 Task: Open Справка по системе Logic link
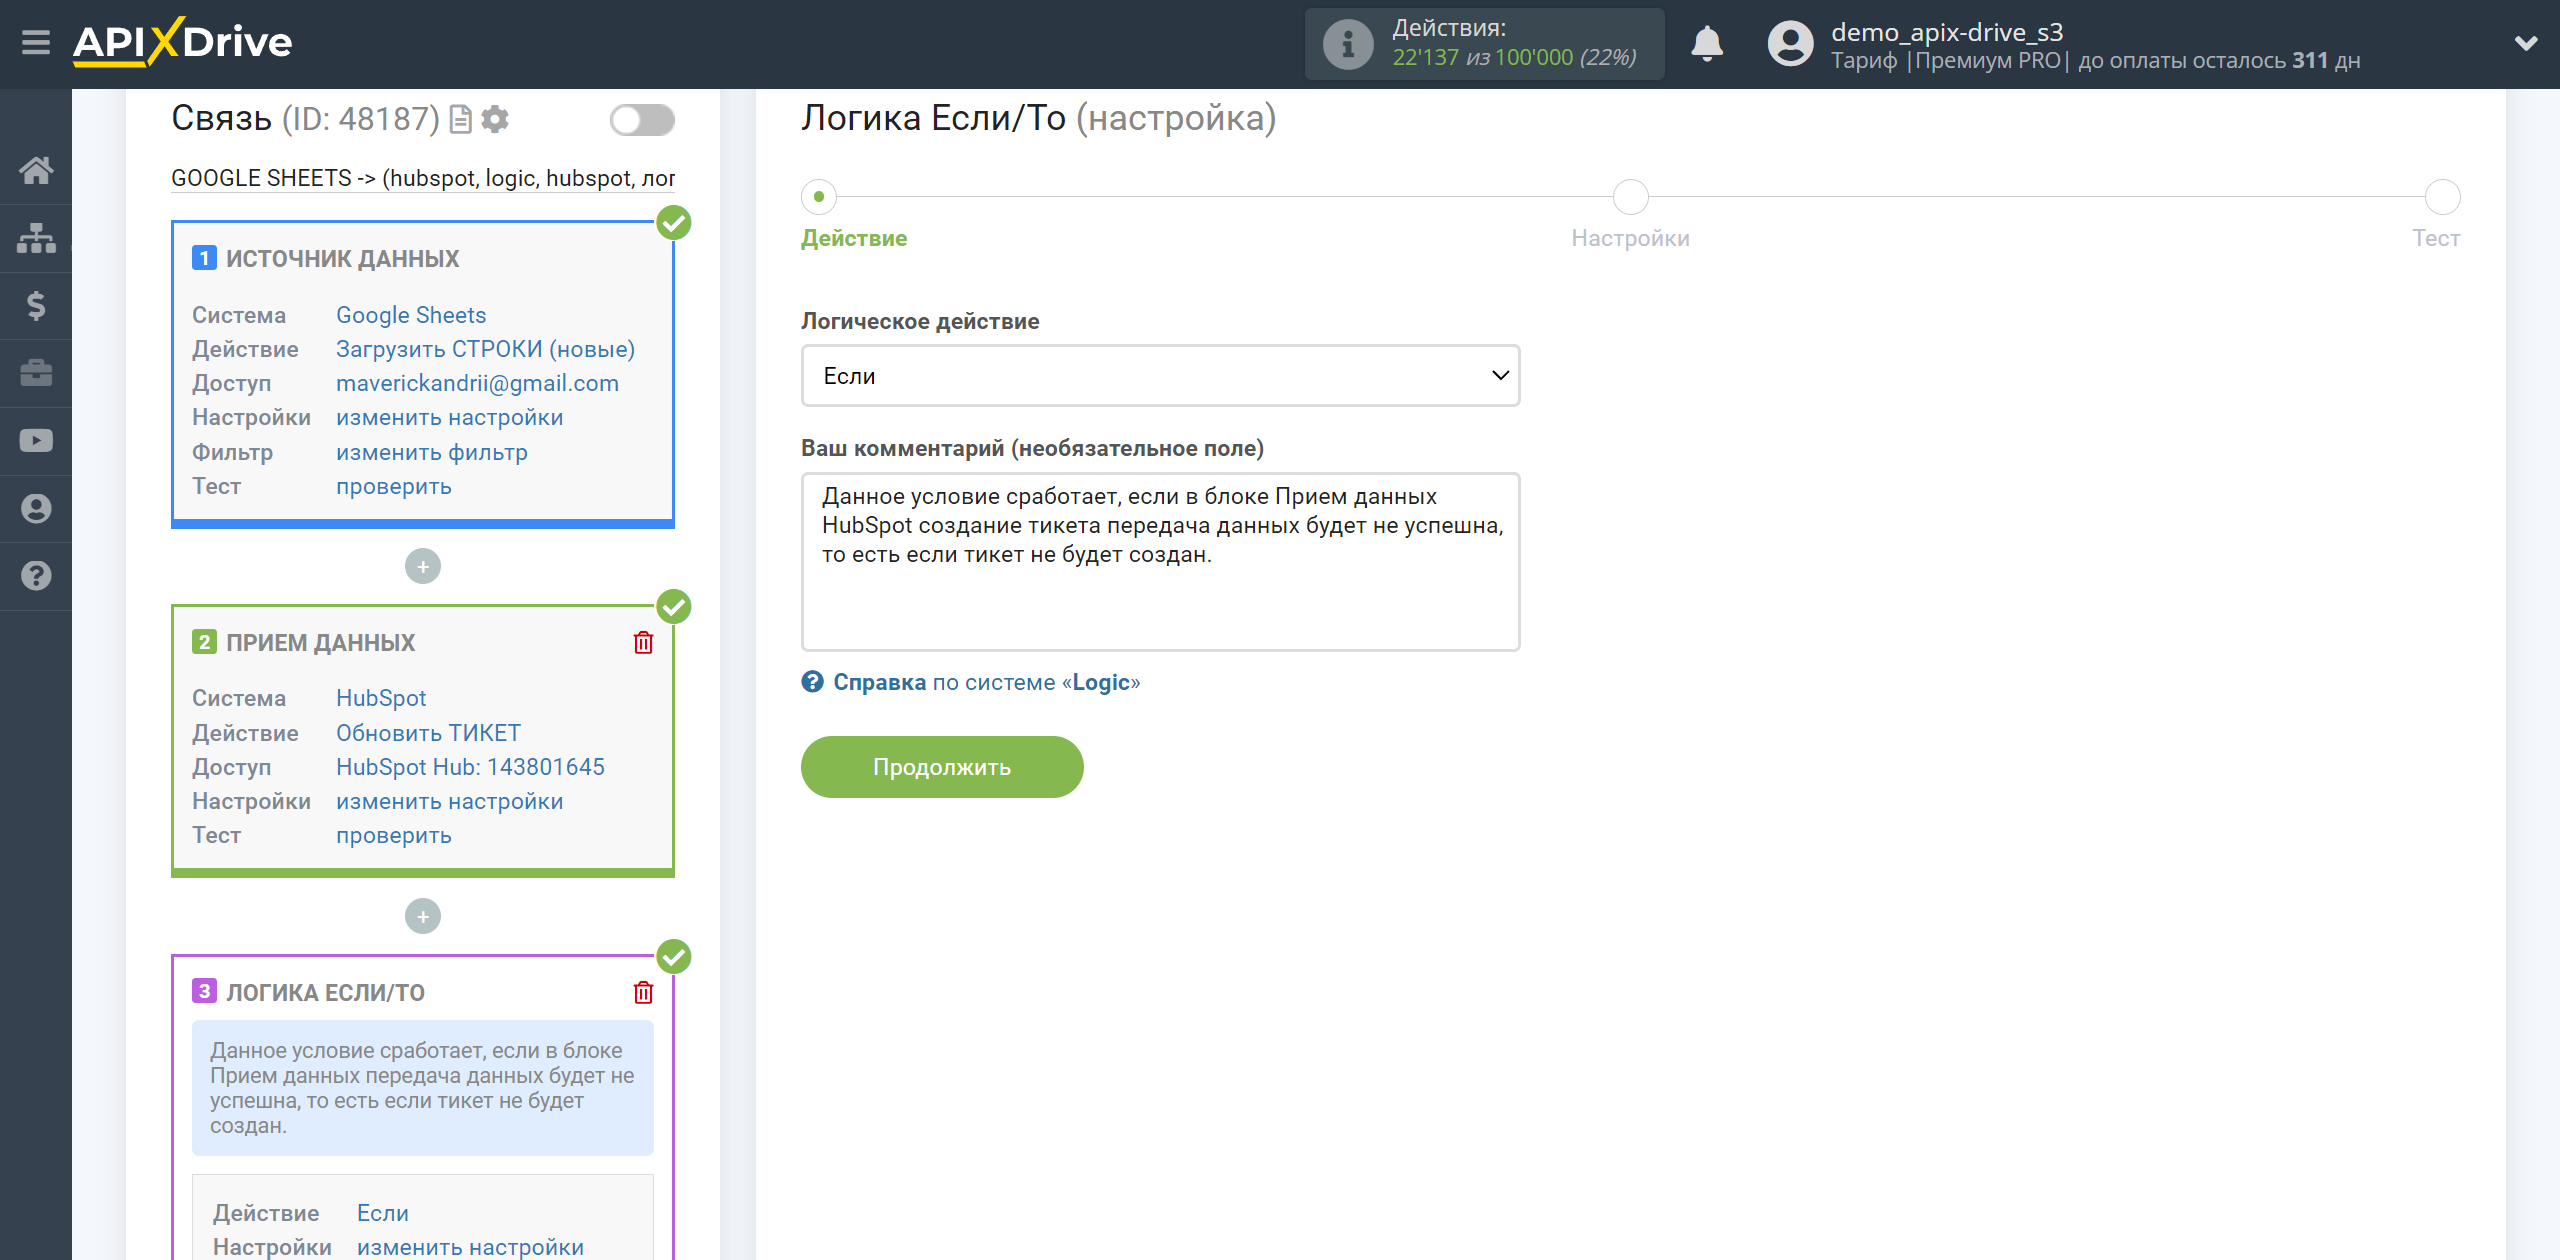(x=986, y=682)
